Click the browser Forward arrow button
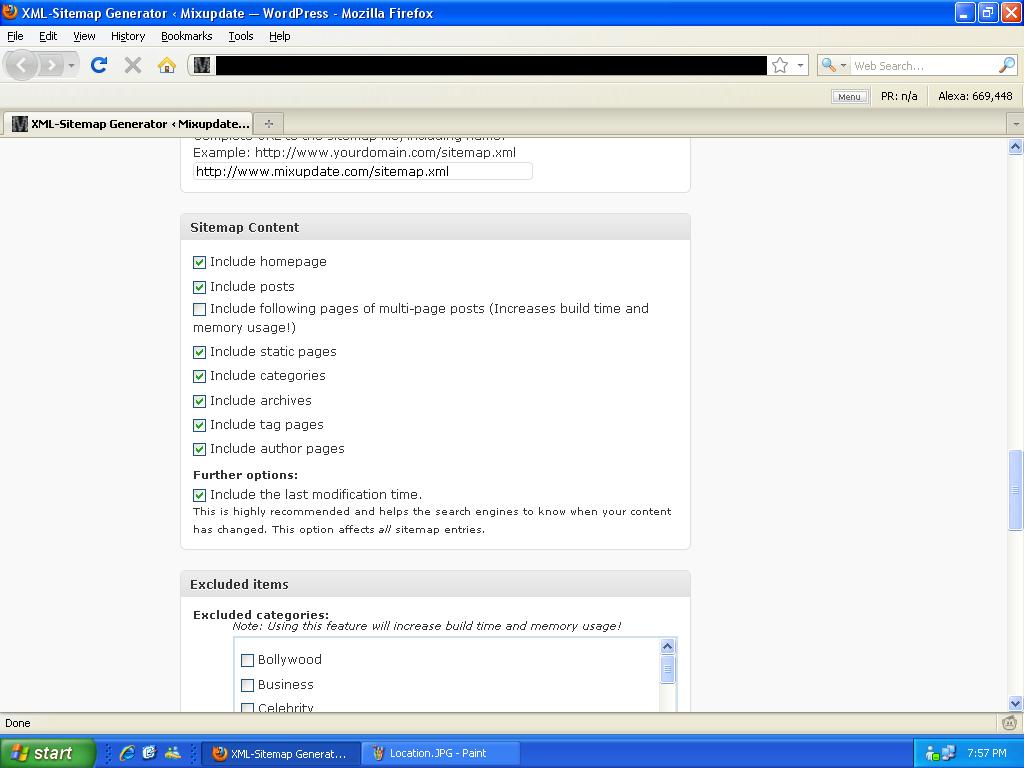This screenshot has width=1024, height=768. (51, 65)
